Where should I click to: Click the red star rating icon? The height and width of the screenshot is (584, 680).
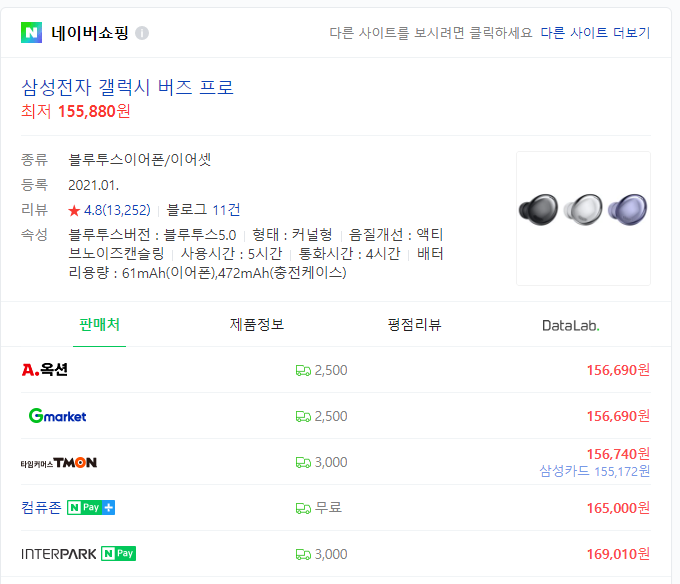(x=74, y=211)
